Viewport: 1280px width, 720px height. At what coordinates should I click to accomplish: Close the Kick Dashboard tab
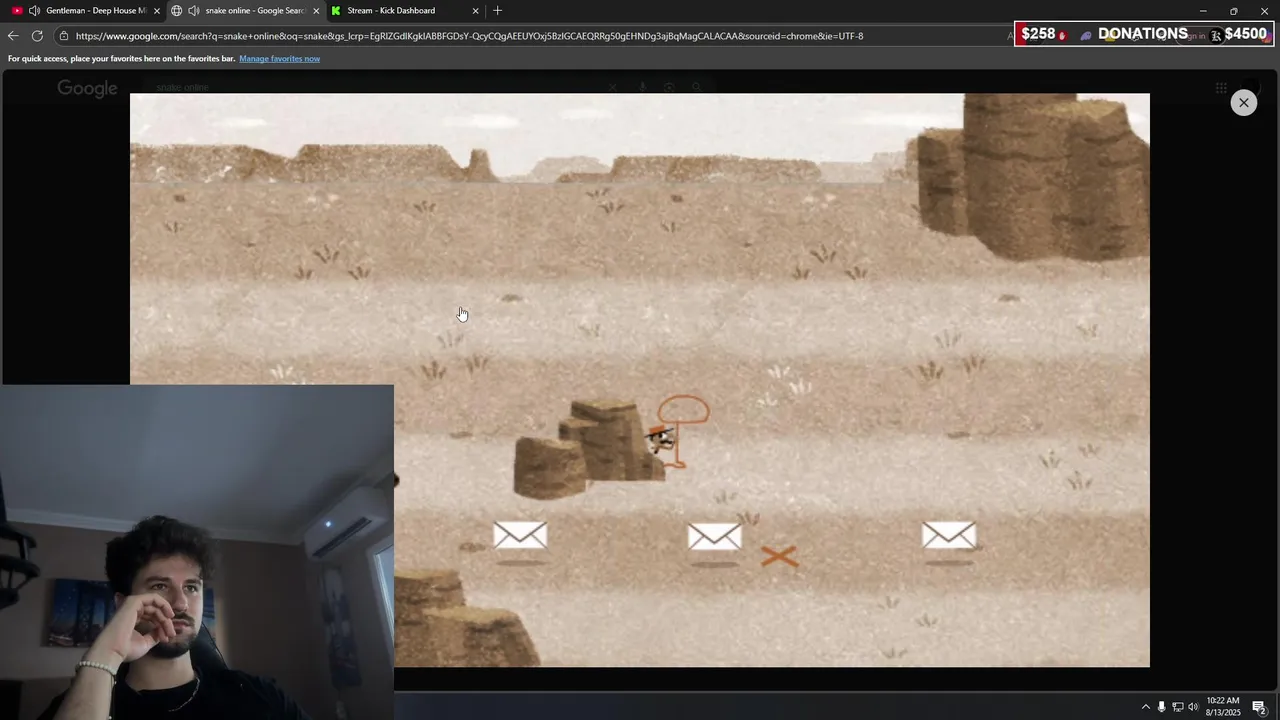(475, 11)
